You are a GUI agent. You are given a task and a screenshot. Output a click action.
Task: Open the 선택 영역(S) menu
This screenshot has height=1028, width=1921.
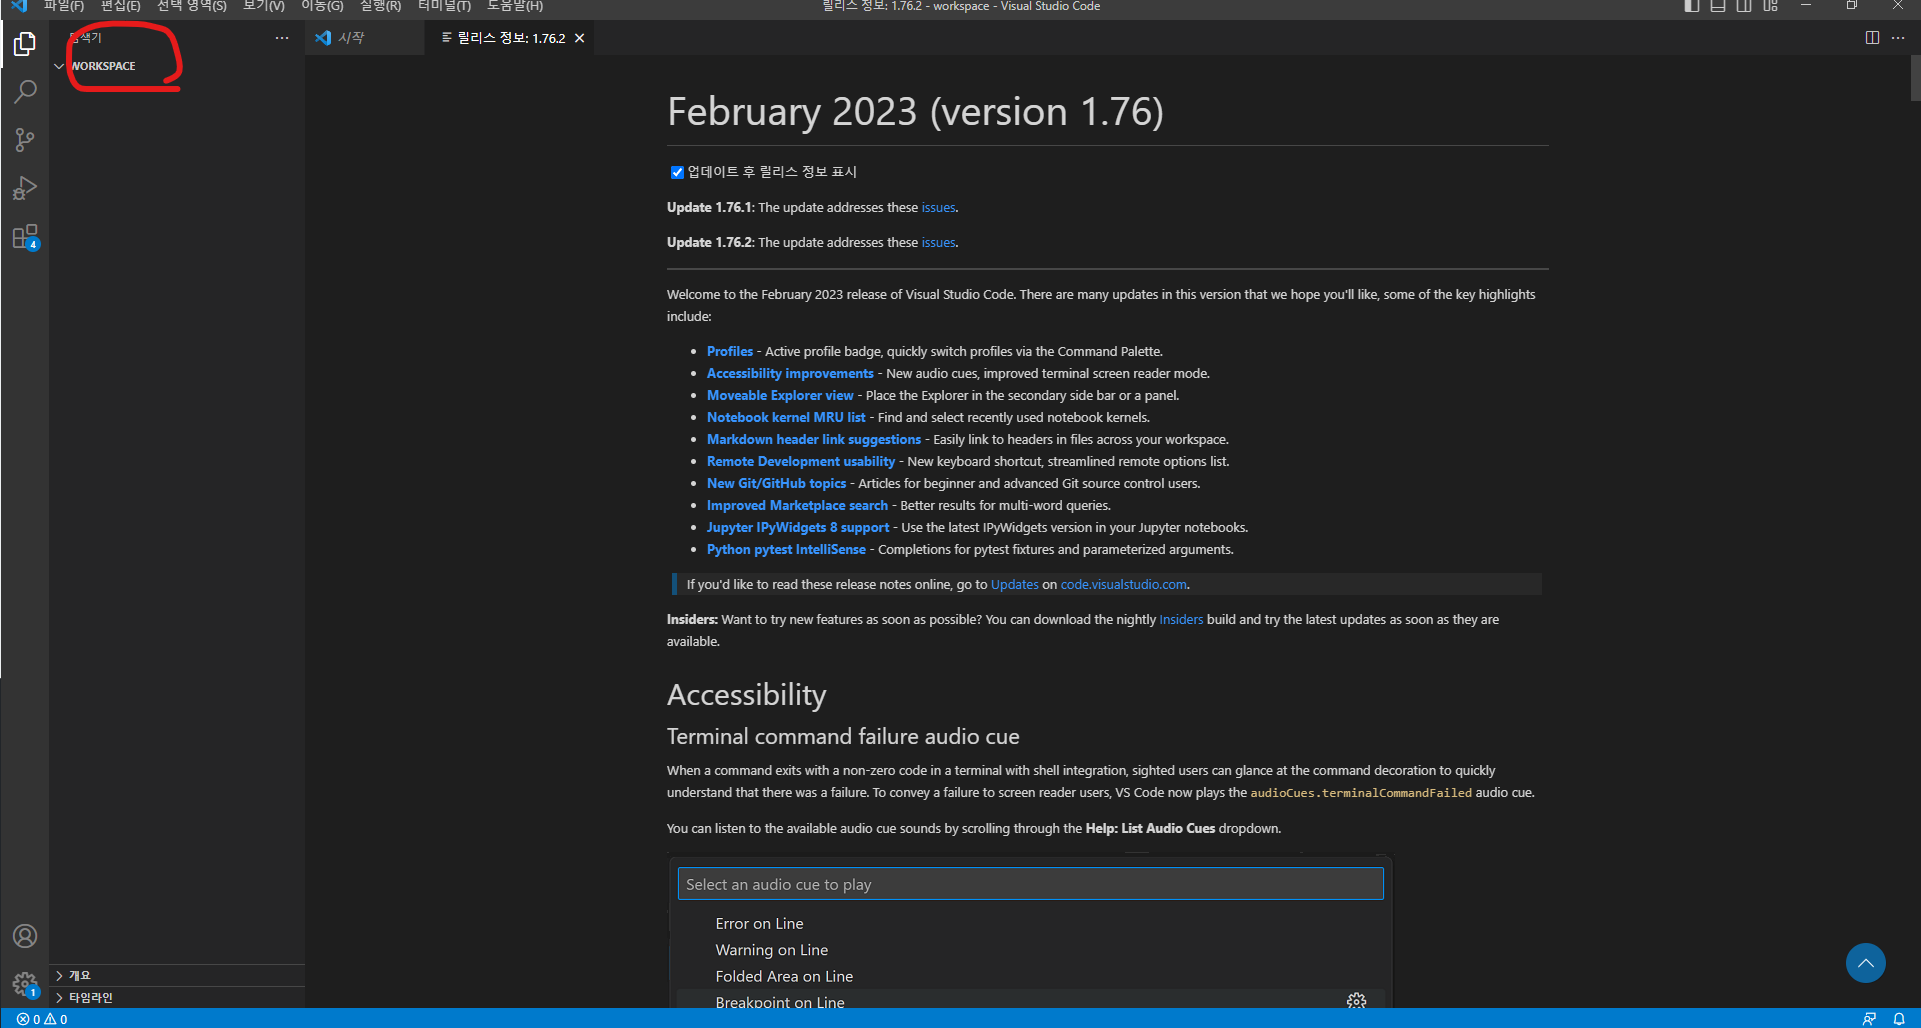(x=191, y=6)
